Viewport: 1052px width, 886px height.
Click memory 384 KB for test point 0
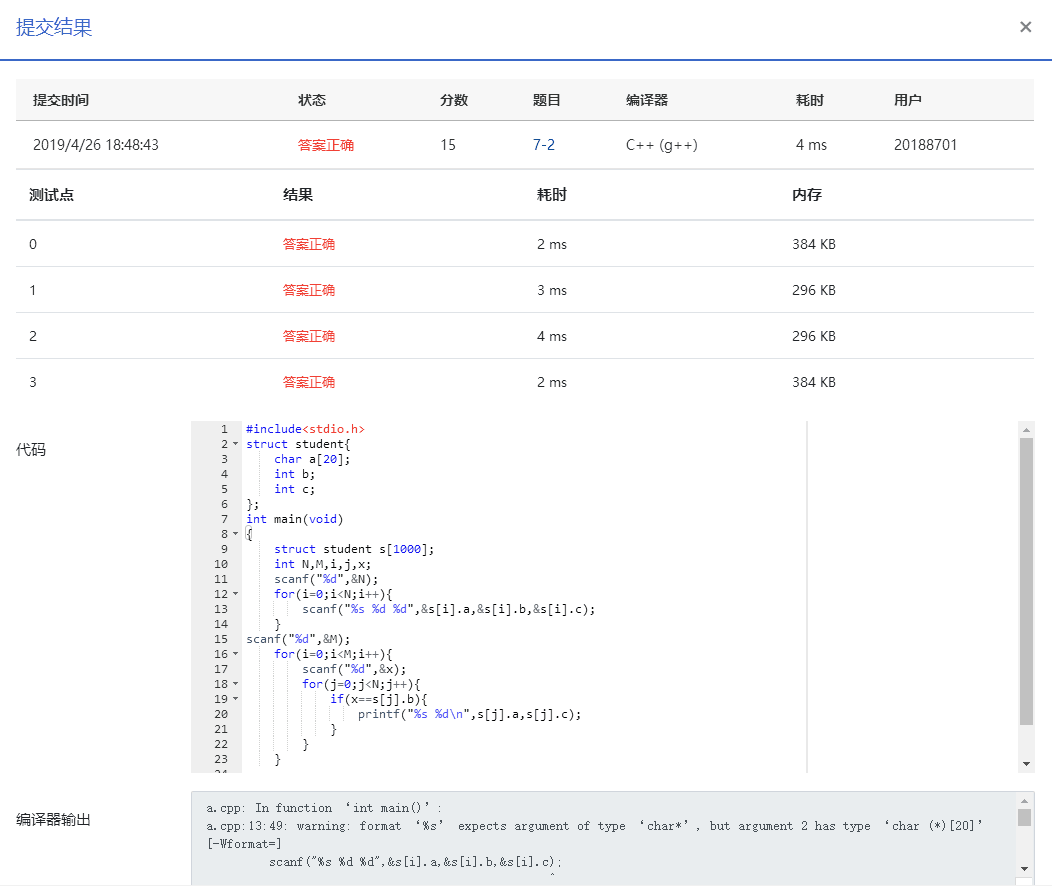(x=814, y=244)
